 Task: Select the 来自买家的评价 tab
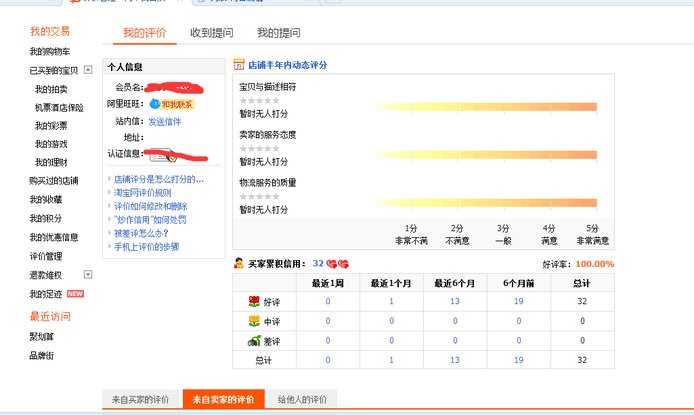[x=140, y=400]
